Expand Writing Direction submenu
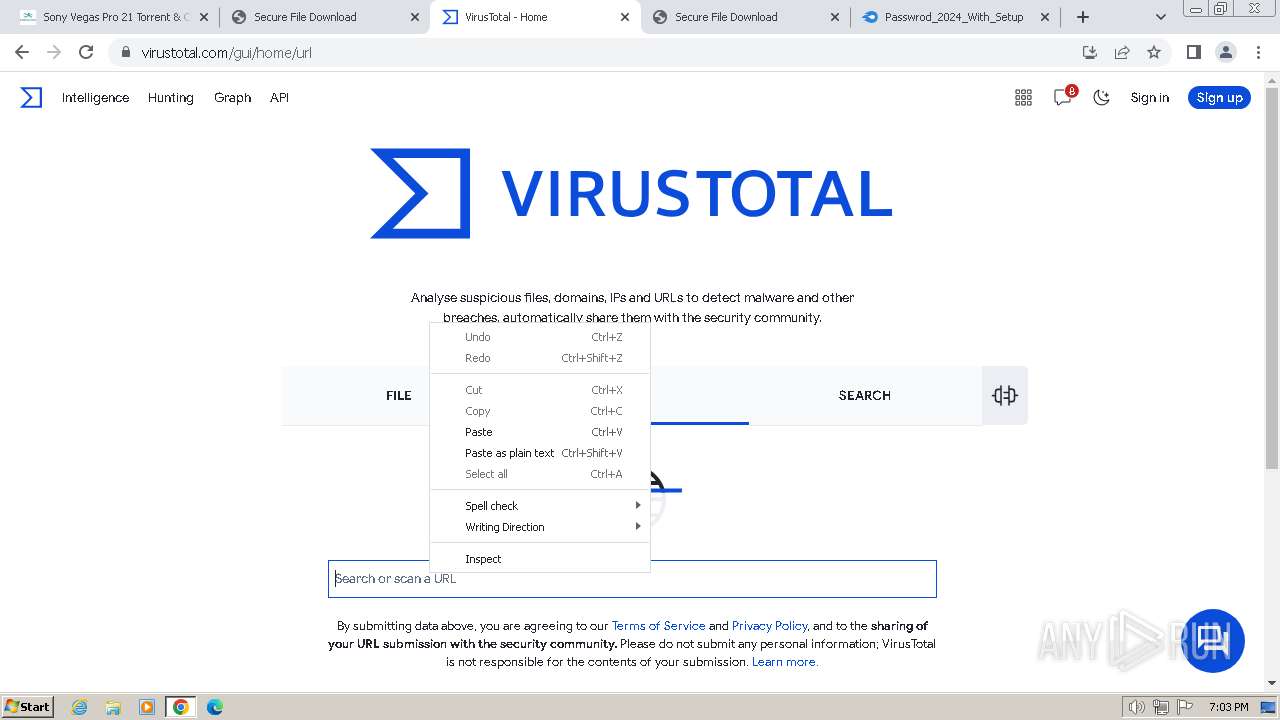The image size is (1280, 720). [540, 527]
